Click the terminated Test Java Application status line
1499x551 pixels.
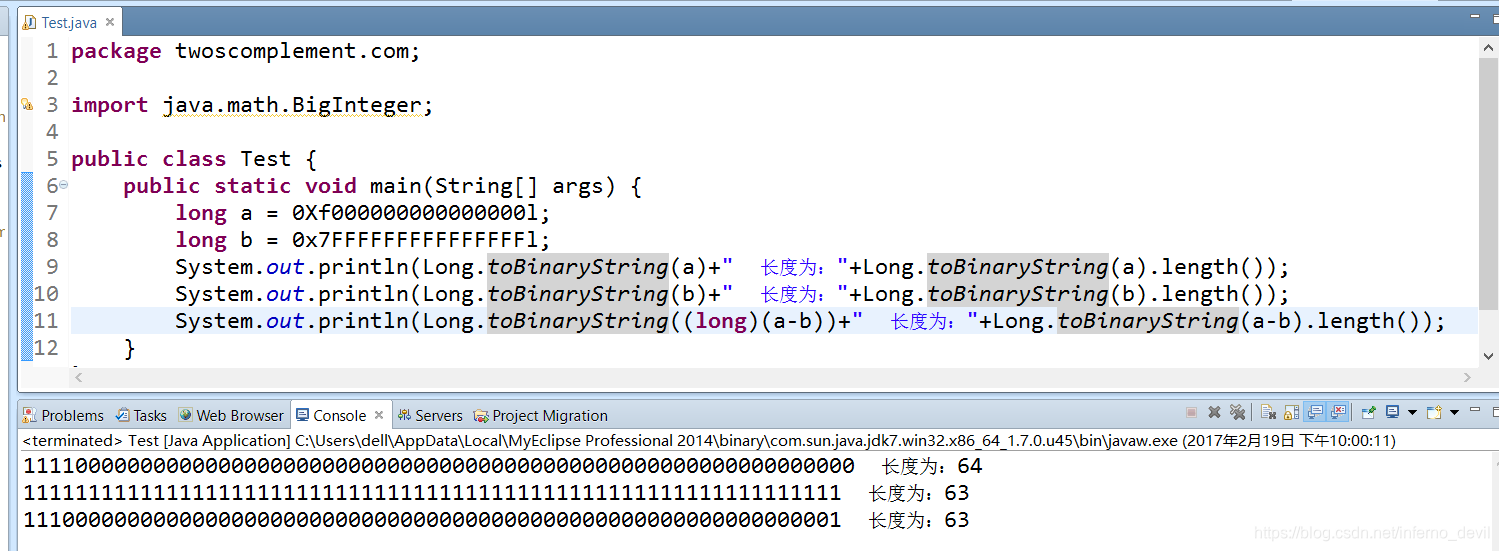point(709,440)
